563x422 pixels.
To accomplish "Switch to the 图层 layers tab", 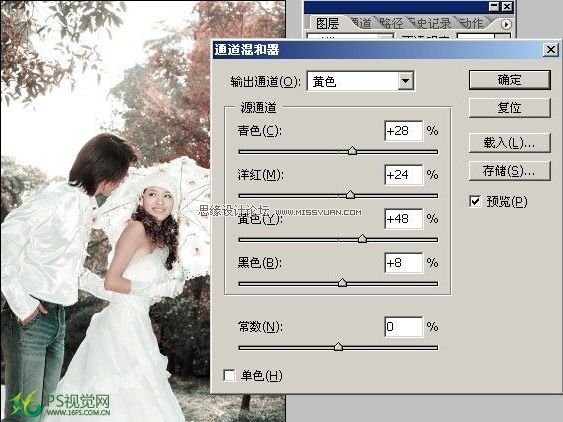I will (x=327, y=24).
